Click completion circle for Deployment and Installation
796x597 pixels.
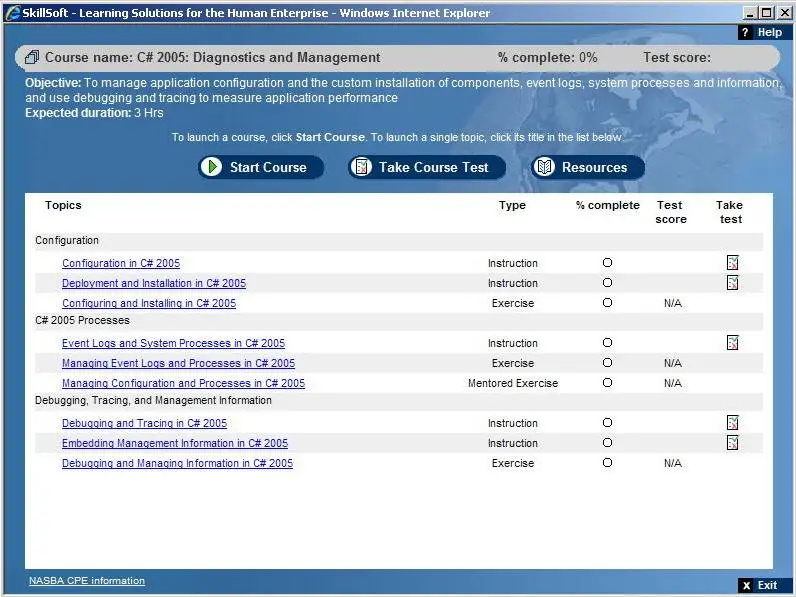point(607,282)
